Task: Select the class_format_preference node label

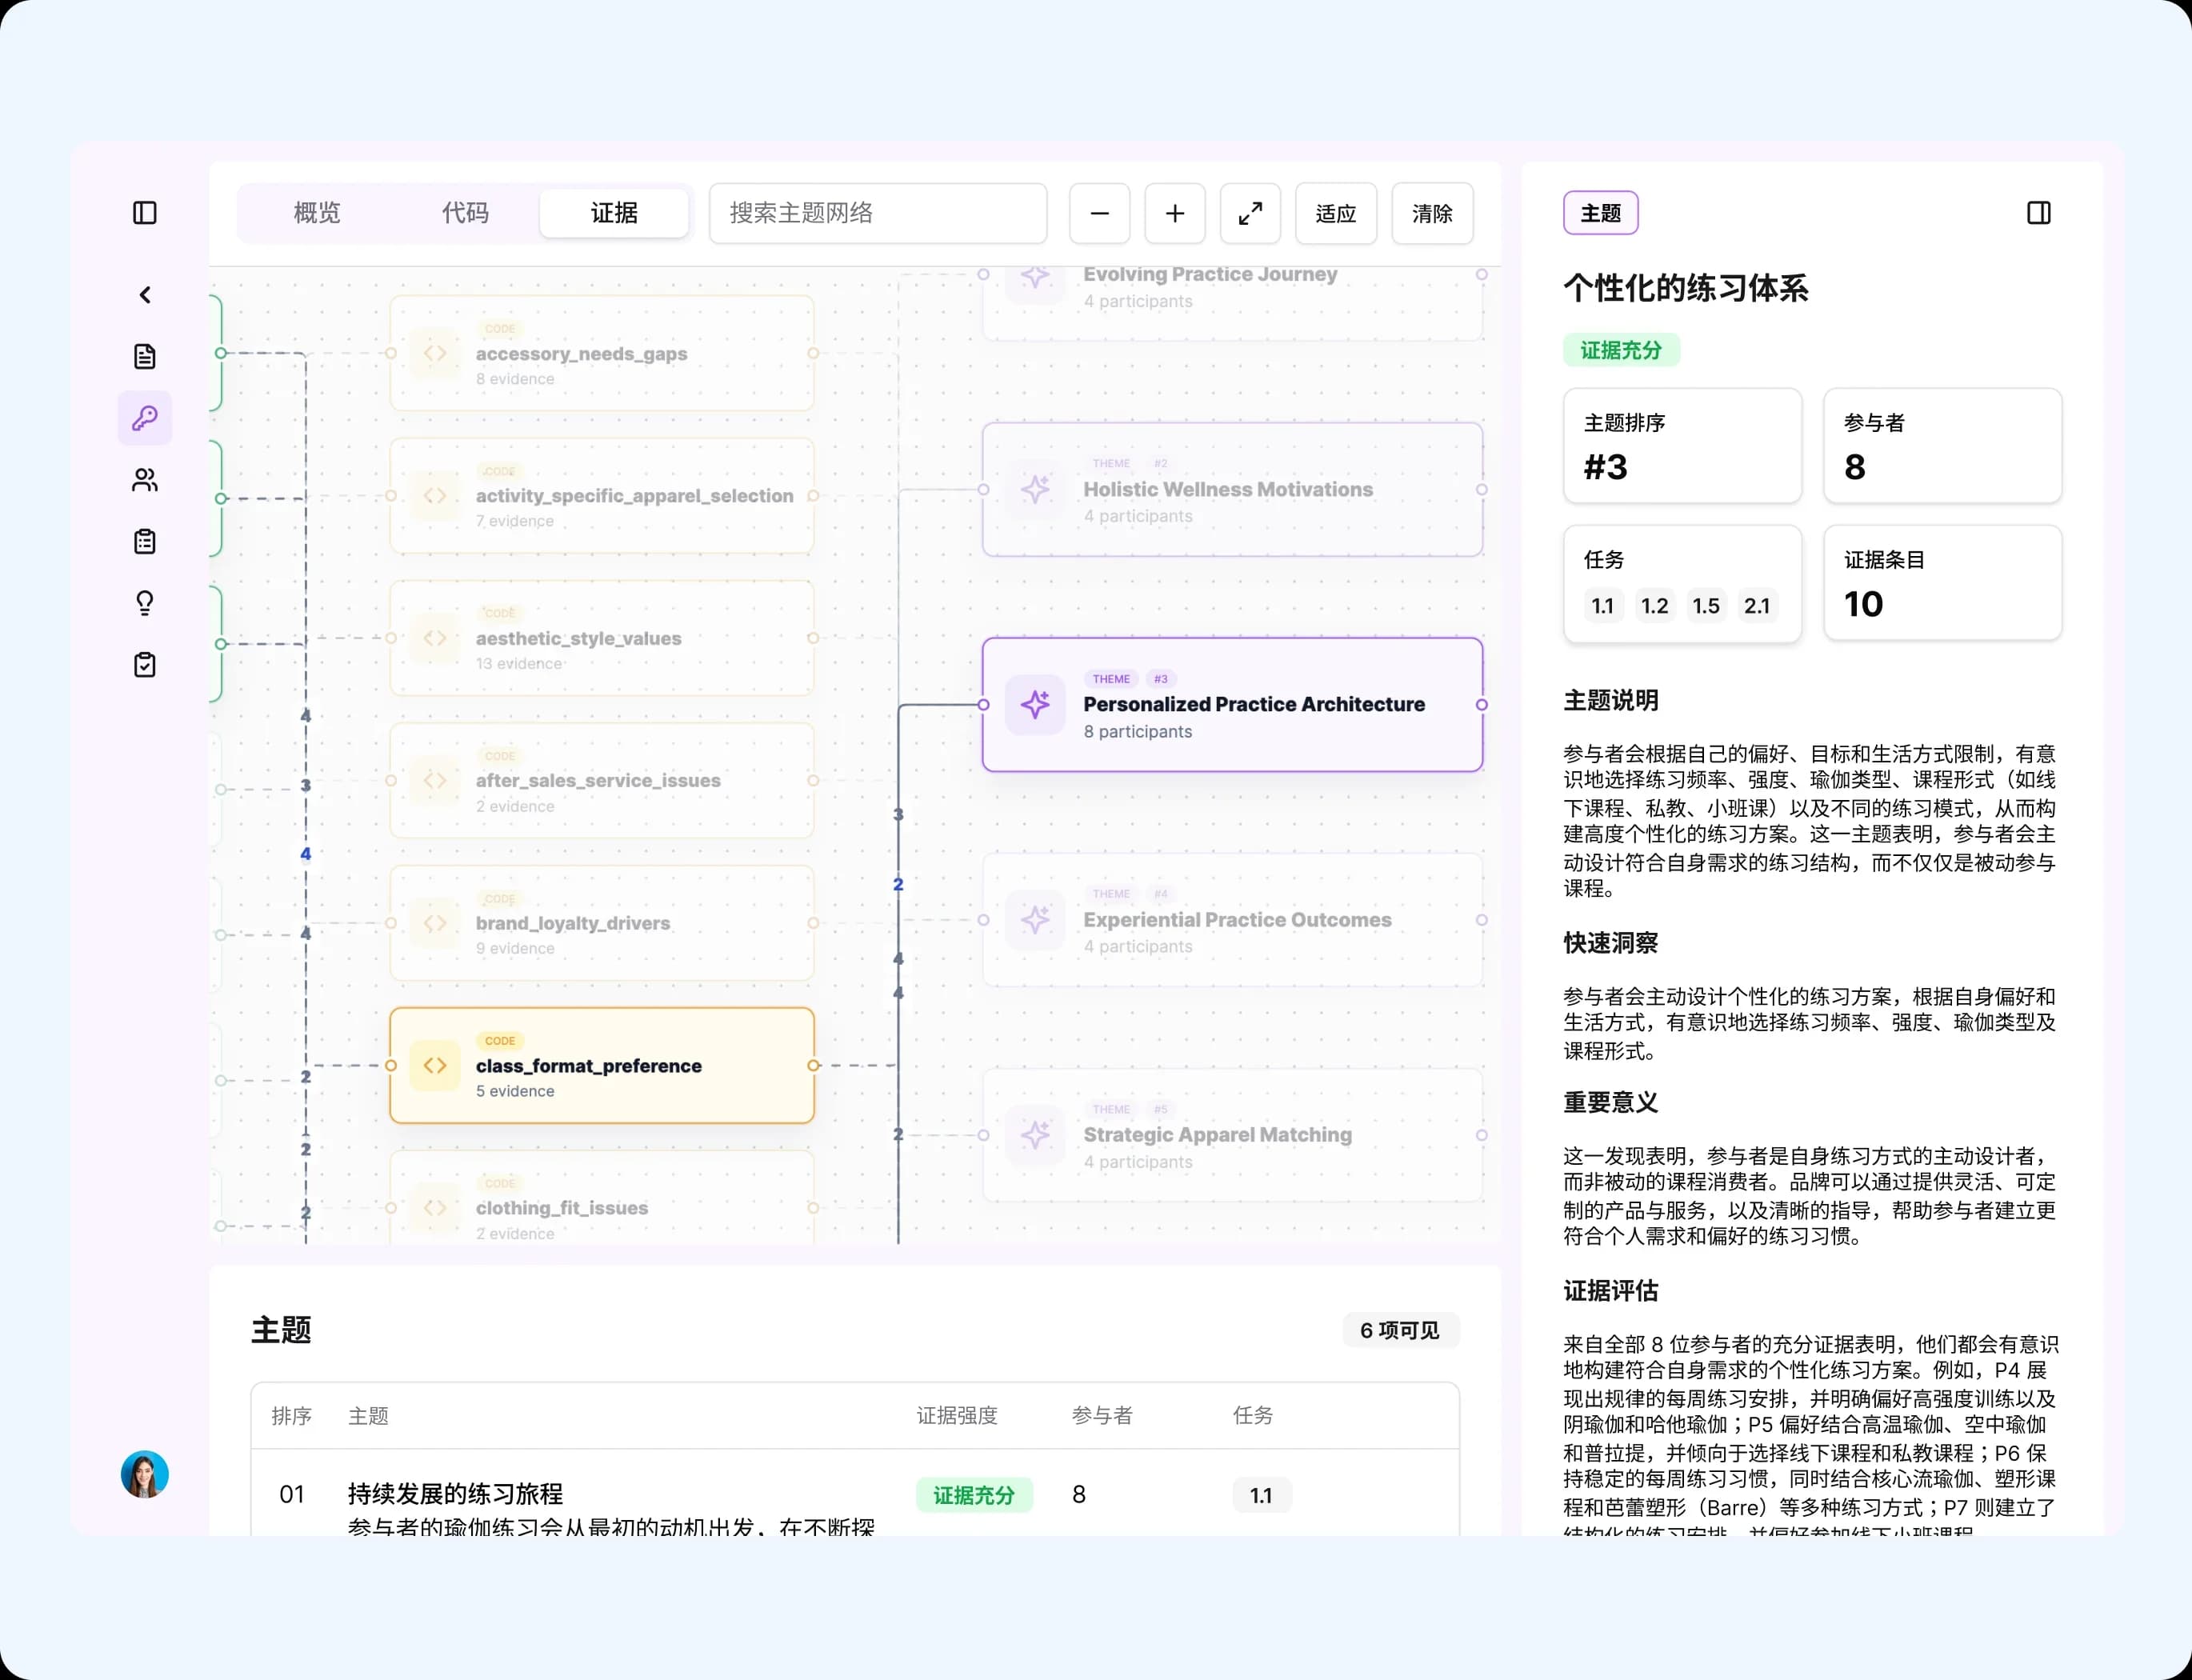Action: click(589, 1066)
